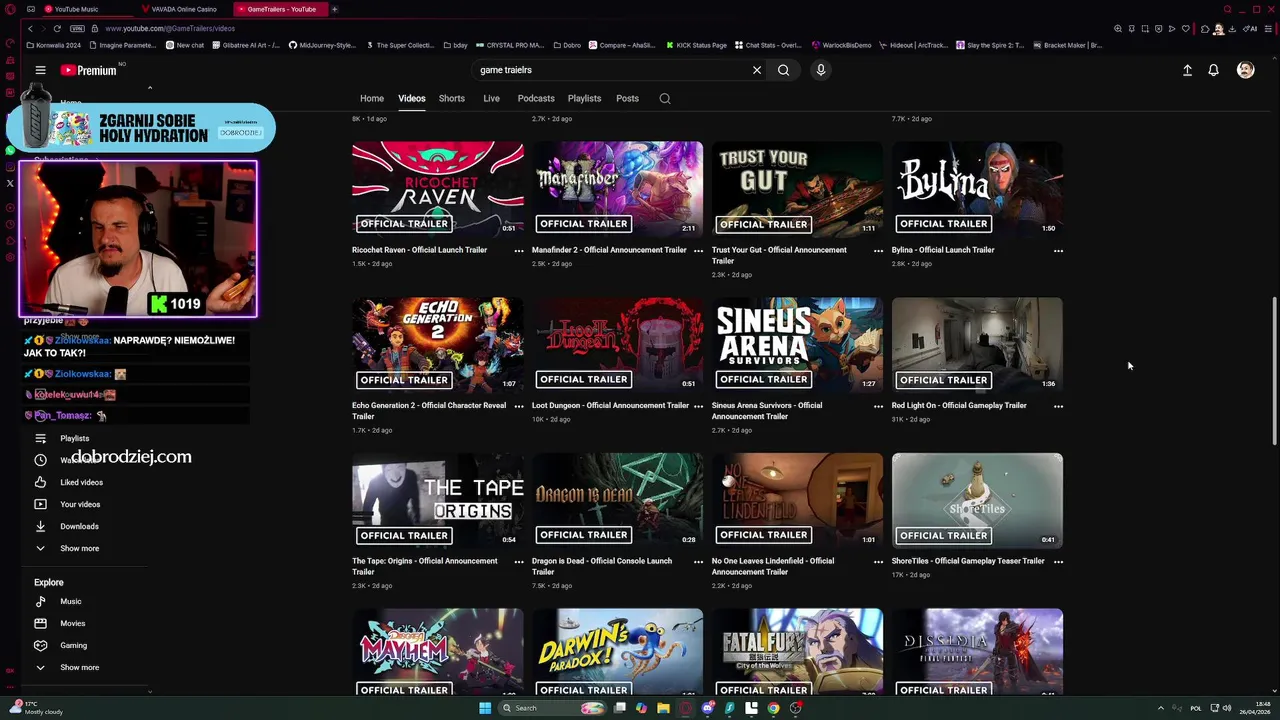Screen dimensions: 1280x720
Task: Open the MidJourney-Style bookmark
Action: (322, 45)
